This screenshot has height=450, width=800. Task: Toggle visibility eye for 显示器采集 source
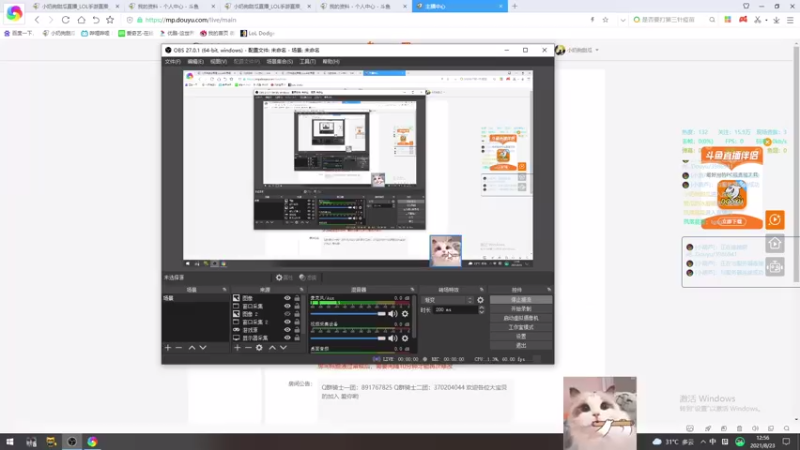(x=287, y=338)
